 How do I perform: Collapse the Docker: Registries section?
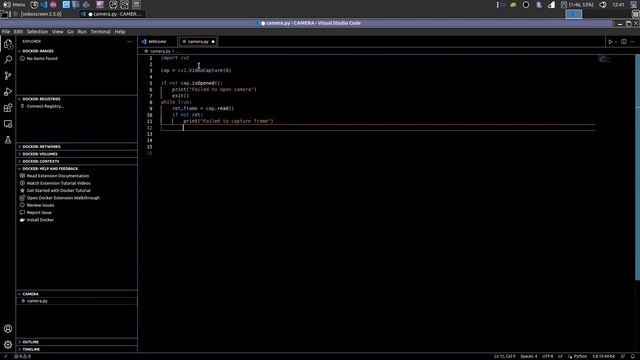point(77,99)
